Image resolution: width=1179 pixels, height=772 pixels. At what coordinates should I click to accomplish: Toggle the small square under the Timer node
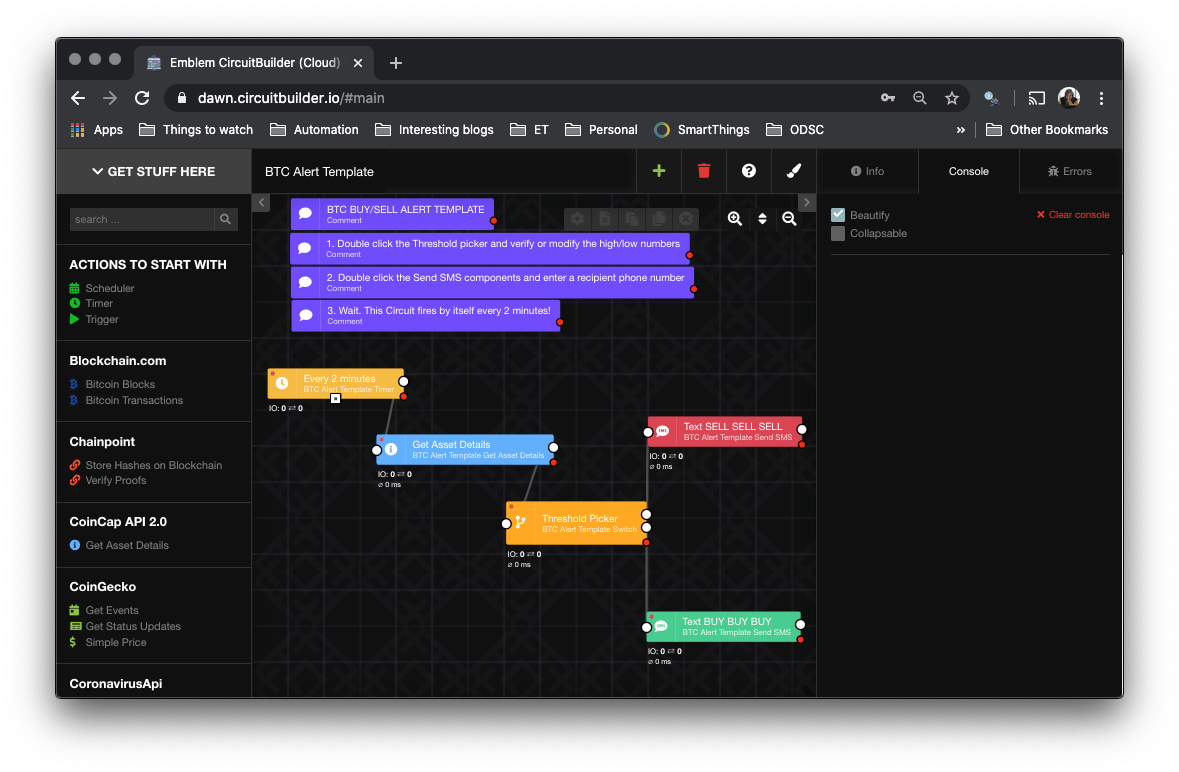tap(335, 398)
